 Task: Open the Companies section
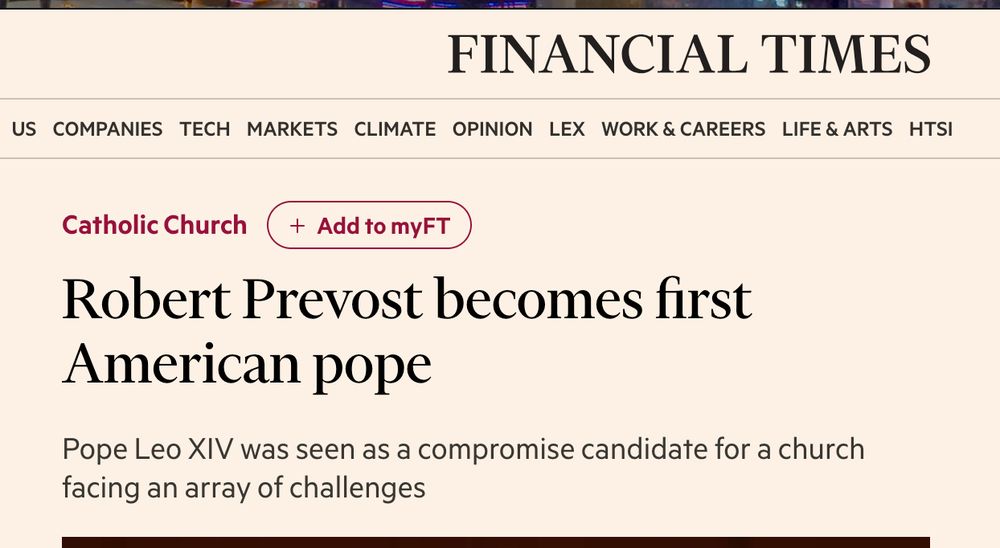click(107, 129)
